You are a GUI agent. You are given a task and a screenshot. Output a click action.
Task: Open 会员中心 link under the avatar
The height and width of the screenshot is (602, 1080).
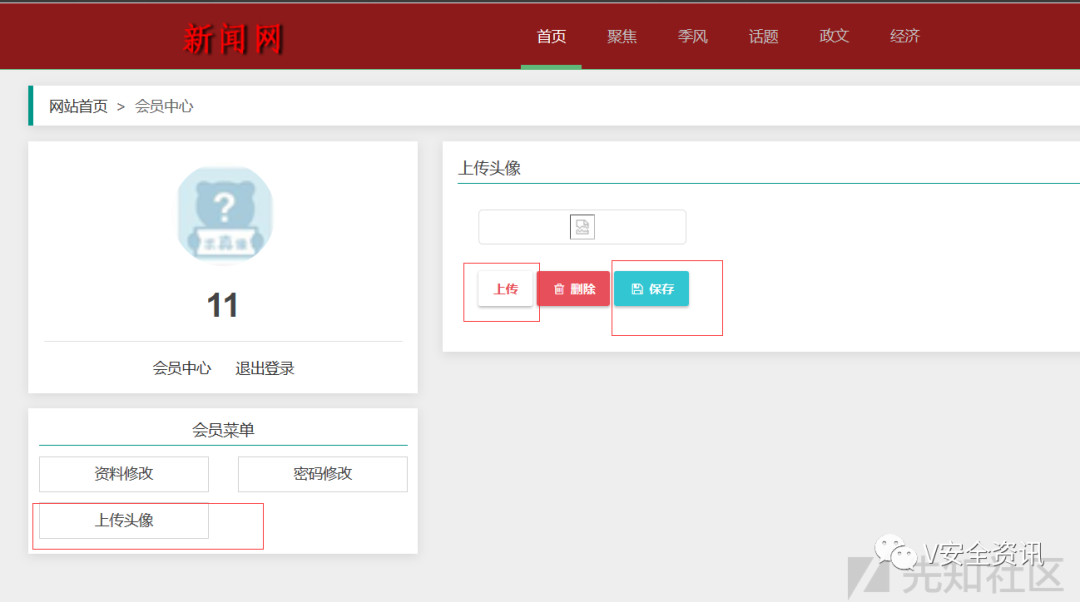coord(182,369)
